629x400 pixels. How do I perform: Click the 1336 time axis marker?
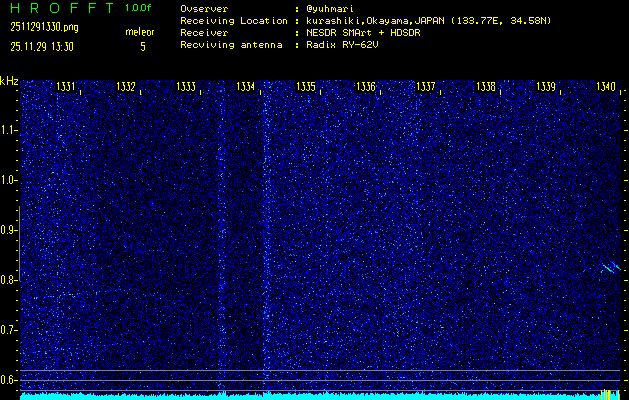(365, 87)
